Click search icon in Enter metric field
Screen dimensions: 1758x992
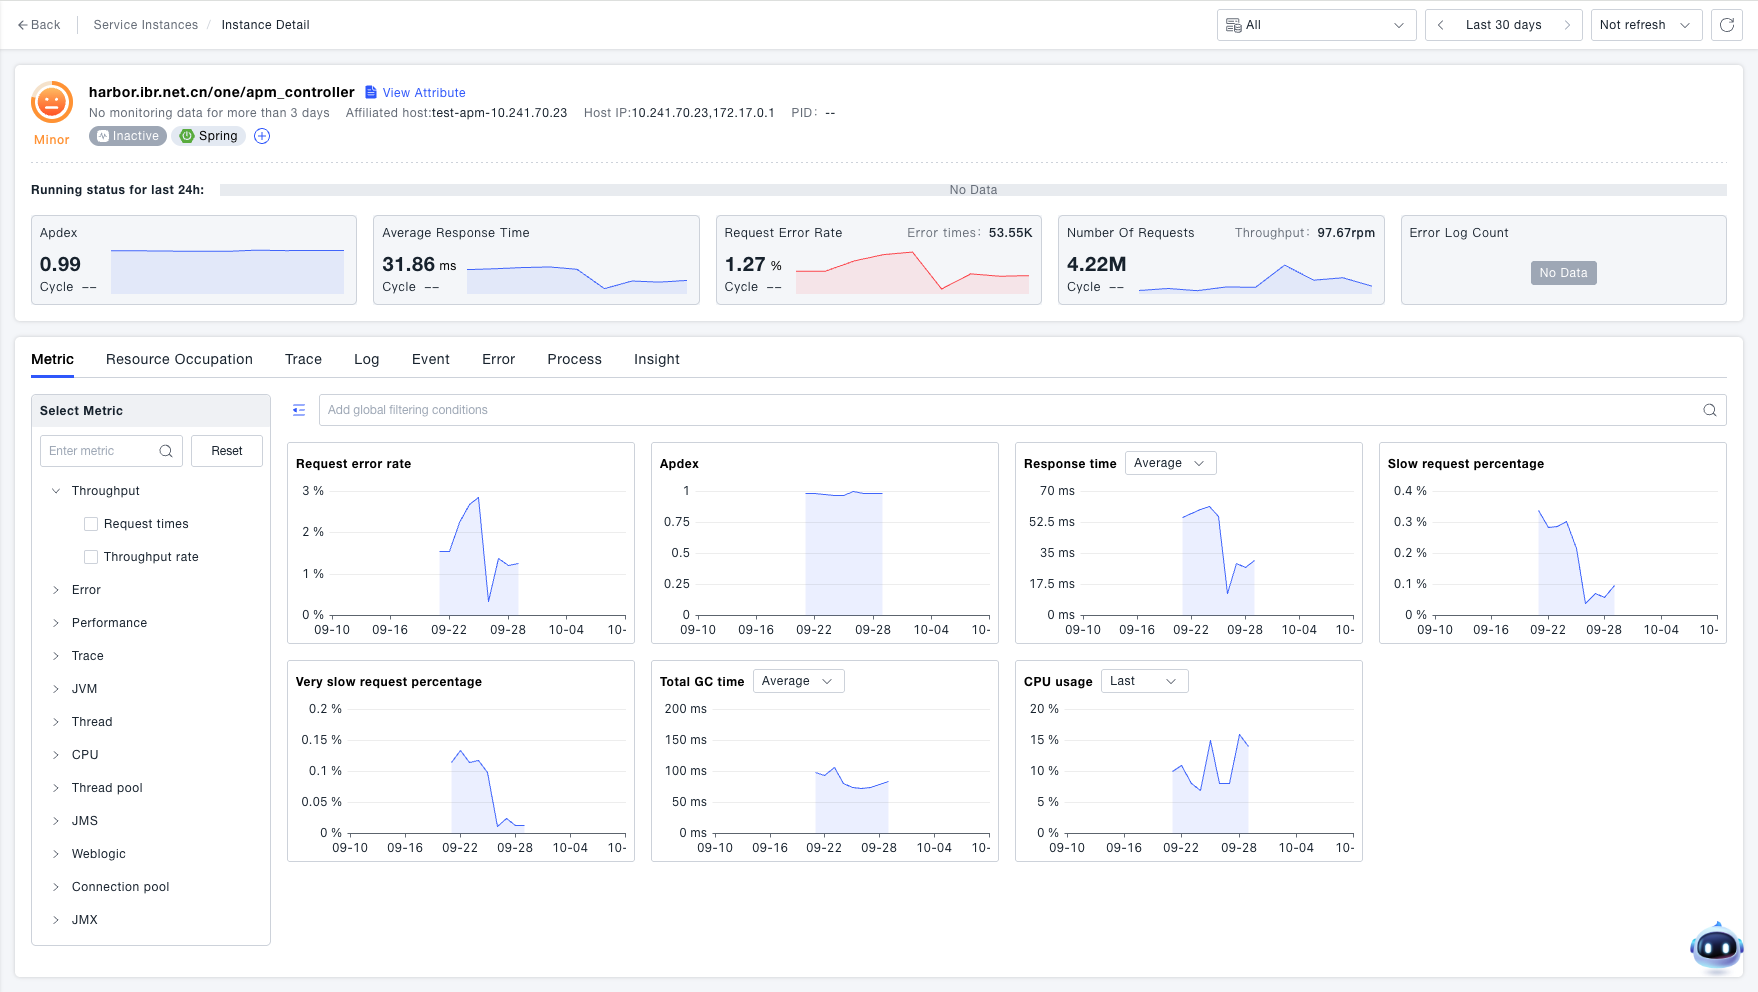coord(166,451)
